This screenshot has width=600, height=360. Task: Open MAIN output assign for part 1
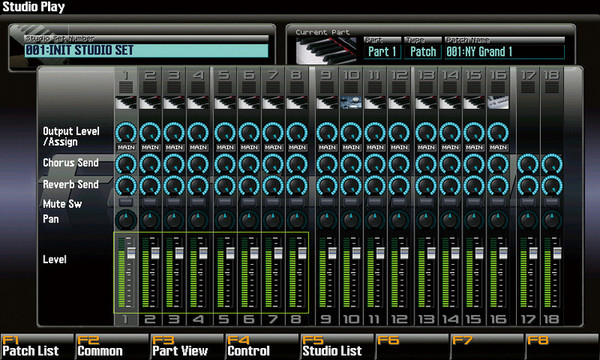[126, 147]
